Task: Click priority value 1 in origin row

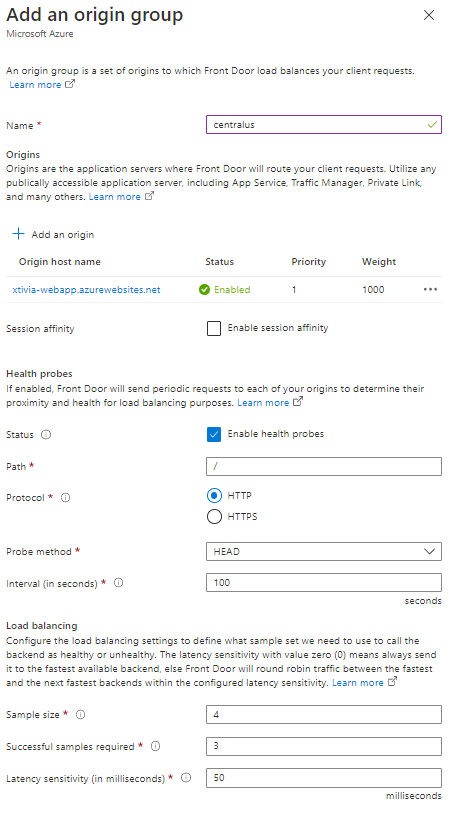Action: [x=294, y=290]
